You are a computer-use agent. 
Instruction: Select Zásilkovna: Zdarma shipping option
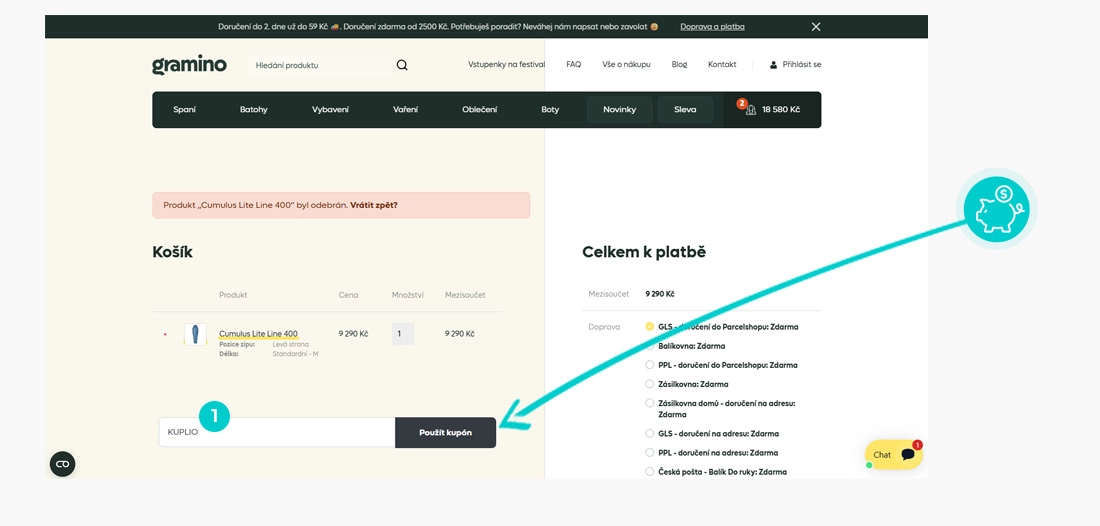pyautogui.click(x=650, y=384)
